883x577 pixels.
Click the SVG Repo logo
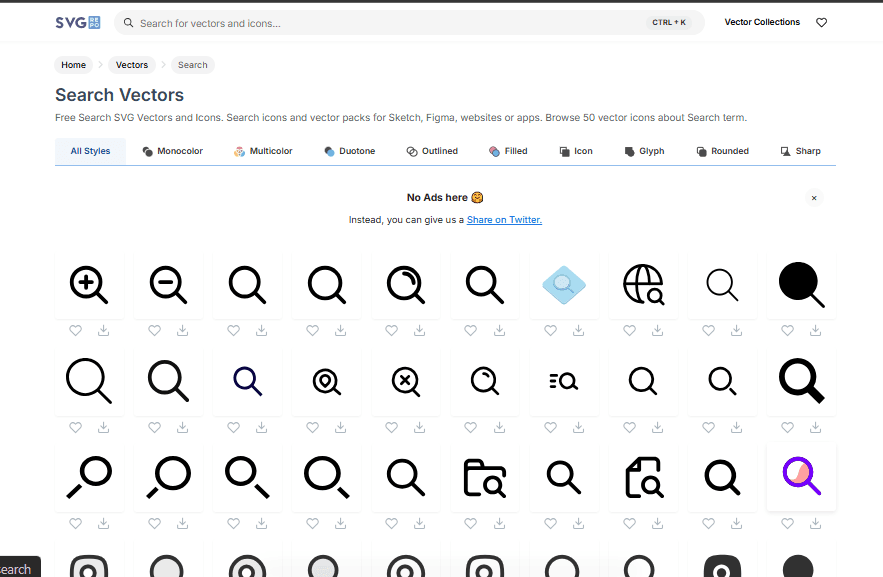tap(78, 23)
